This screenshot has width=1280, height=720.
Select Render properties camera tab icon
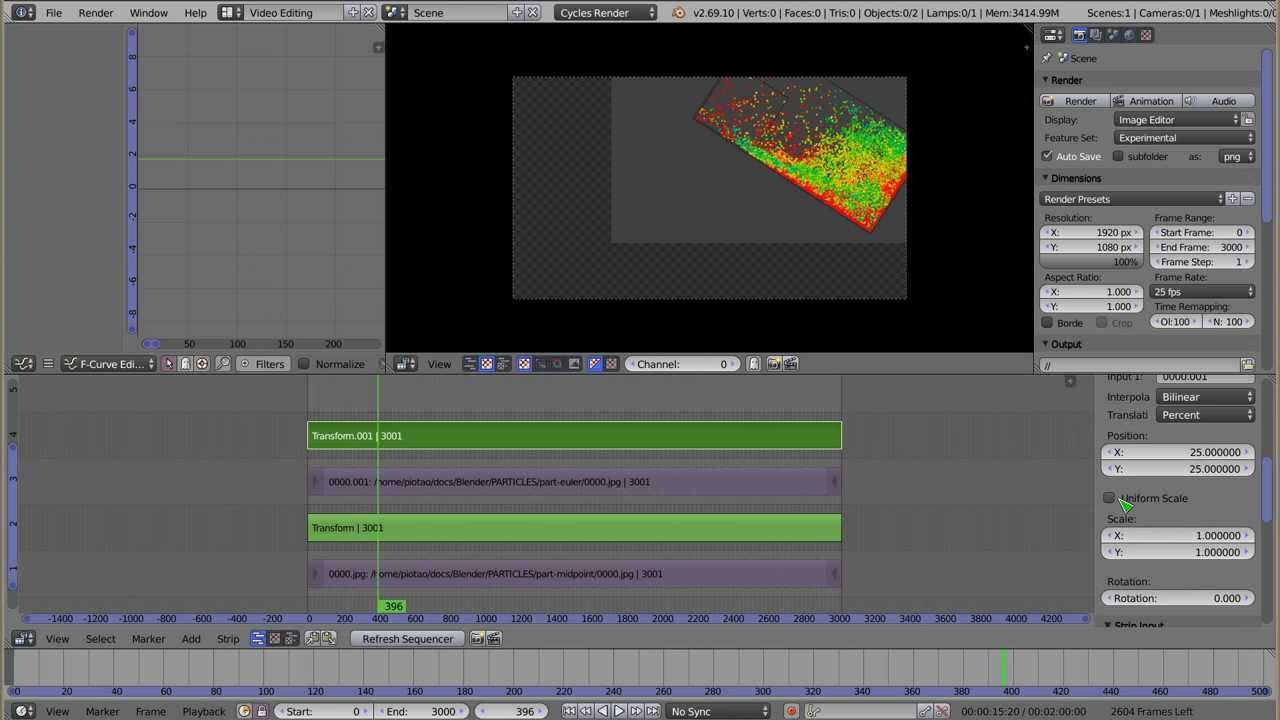(1079, 35)
